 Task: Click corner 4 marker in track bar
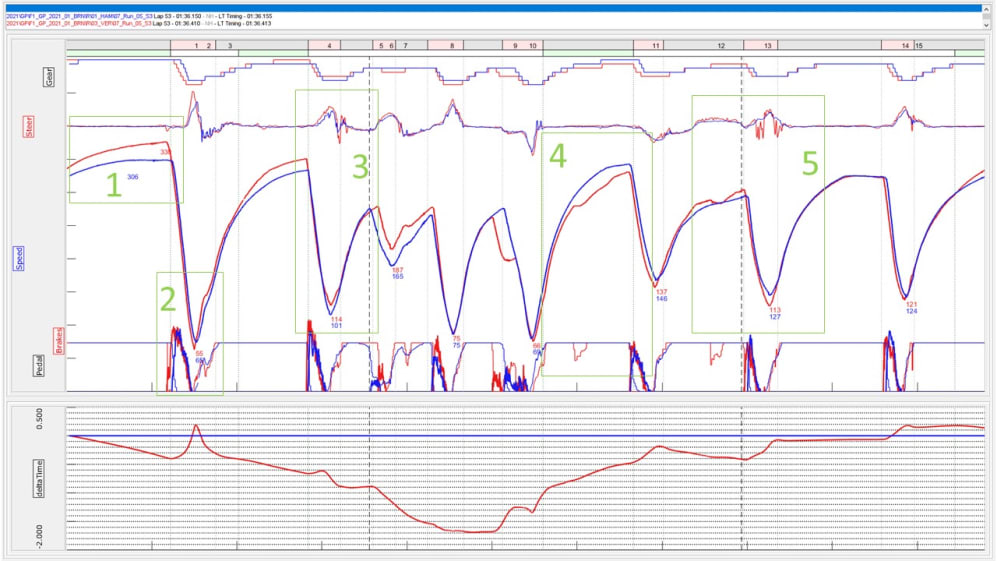[x=328, y=46]
